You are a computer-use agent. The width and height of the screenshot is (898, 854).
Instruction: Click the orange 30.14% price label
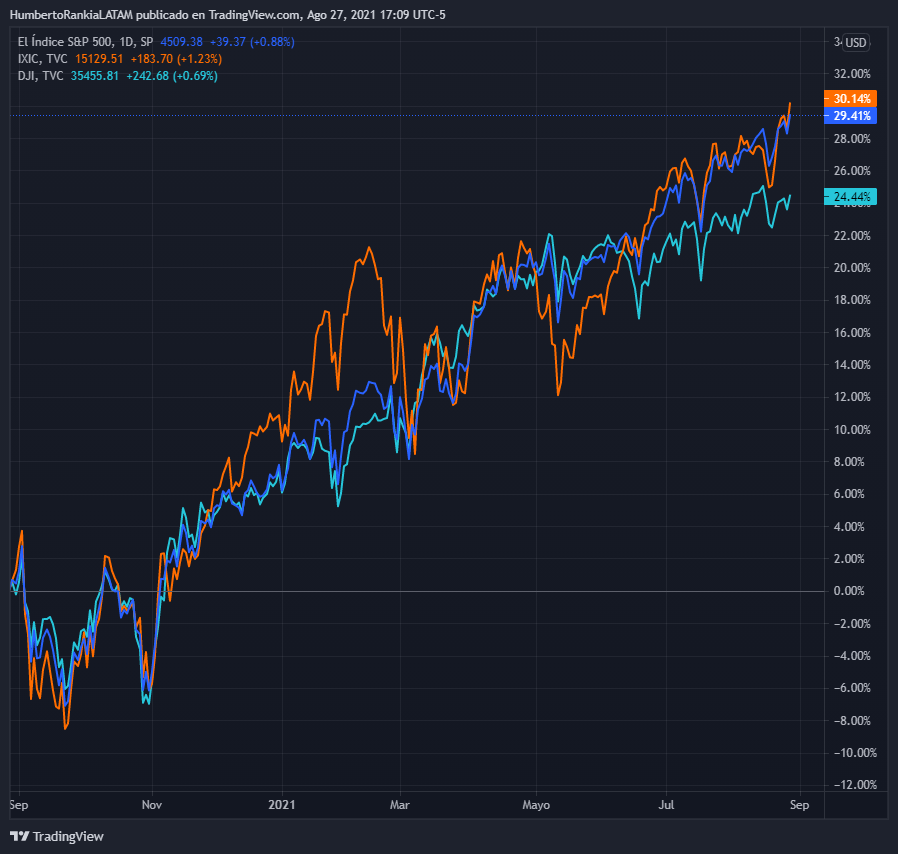(850, 99)
